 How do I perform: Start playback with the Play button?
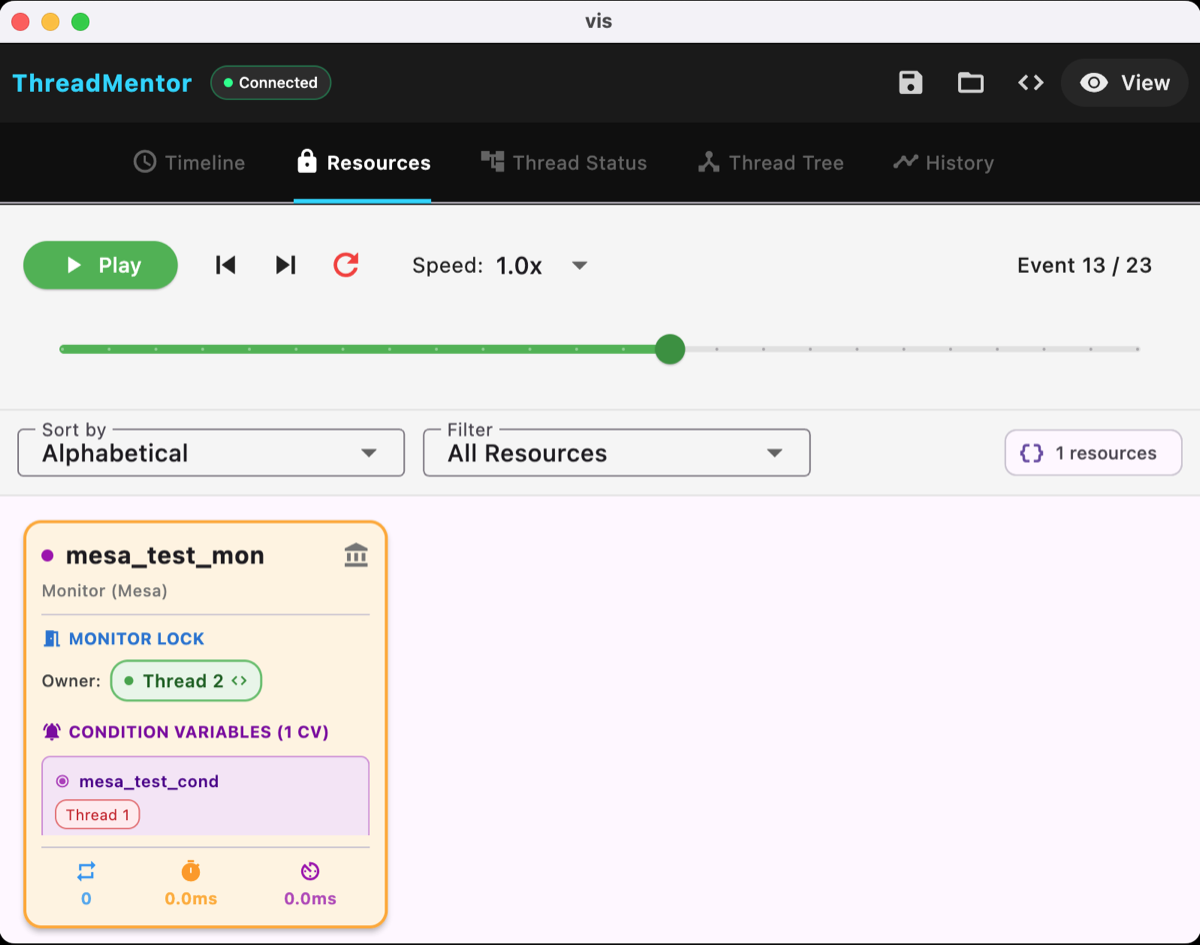tap(101, 265)
